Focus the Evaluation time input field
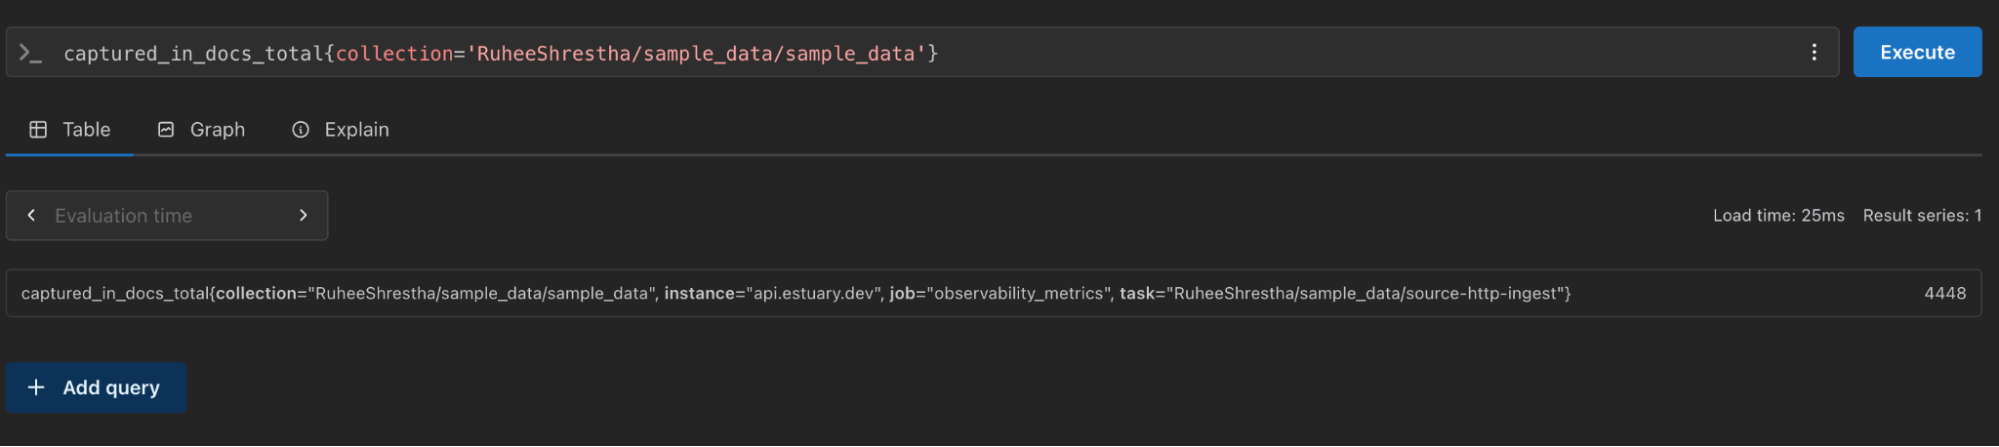Viewport: 1999px width, 447px height. (x=167, y=215)
